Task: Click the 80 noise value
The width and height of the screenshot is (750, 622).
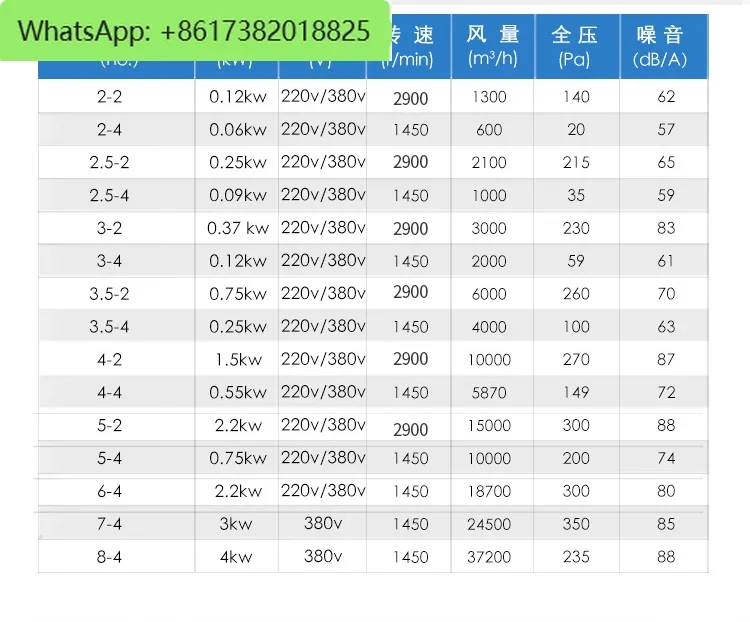Action: (666, 491)
